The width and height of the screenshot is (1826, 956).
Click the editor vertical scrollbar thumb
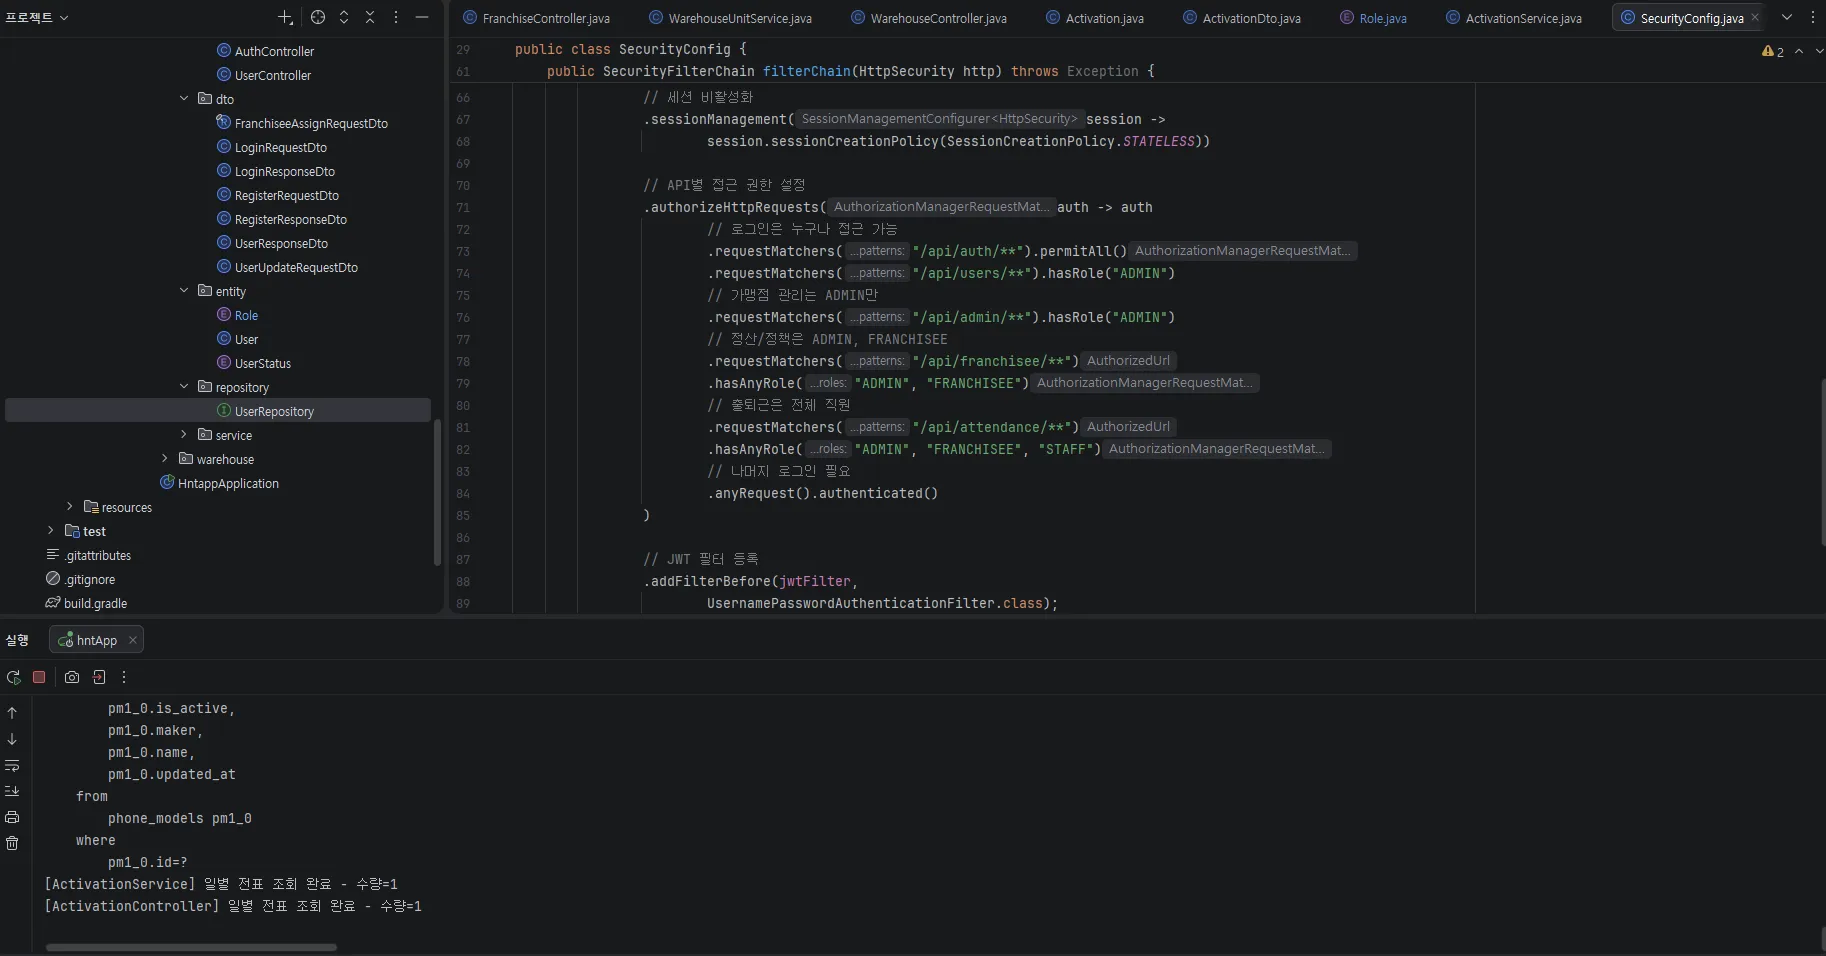[1822, 462]
